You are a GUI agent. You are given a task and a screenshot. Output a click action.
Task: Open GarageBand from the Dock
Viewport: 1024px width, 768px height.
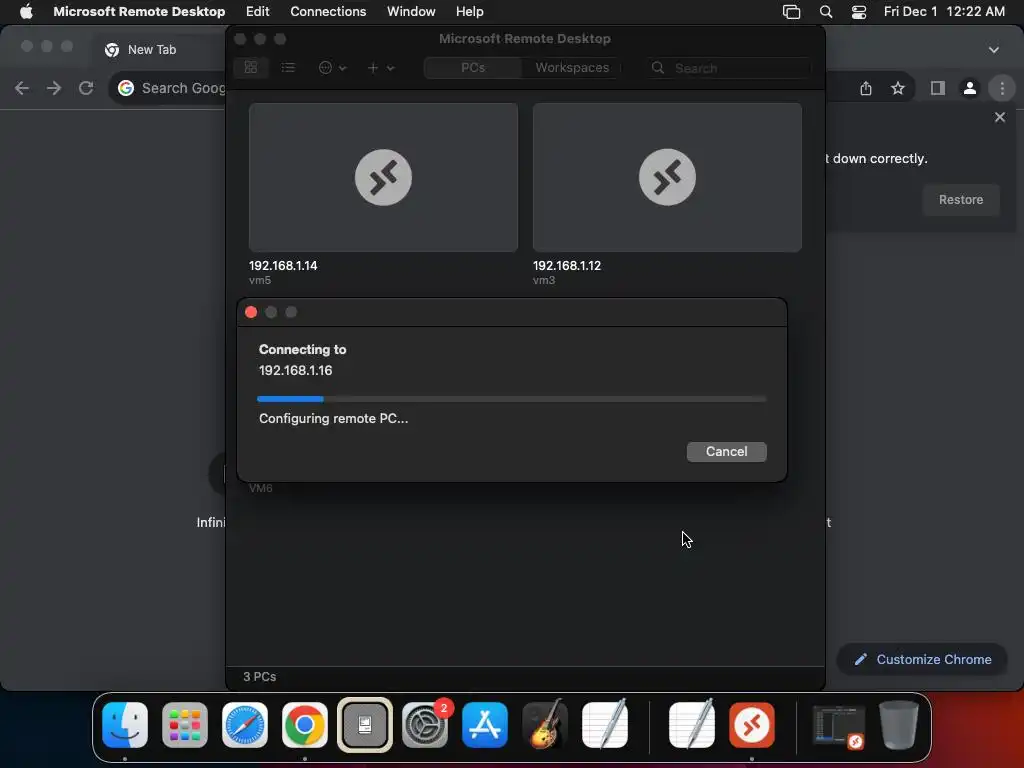click(545, 724)
